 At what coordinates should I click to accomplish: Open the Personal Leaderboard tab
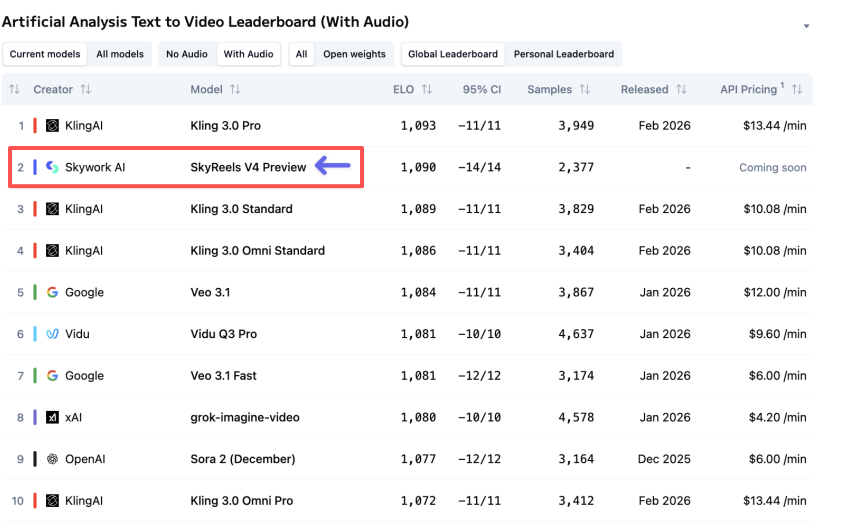[x=562, y=54]
